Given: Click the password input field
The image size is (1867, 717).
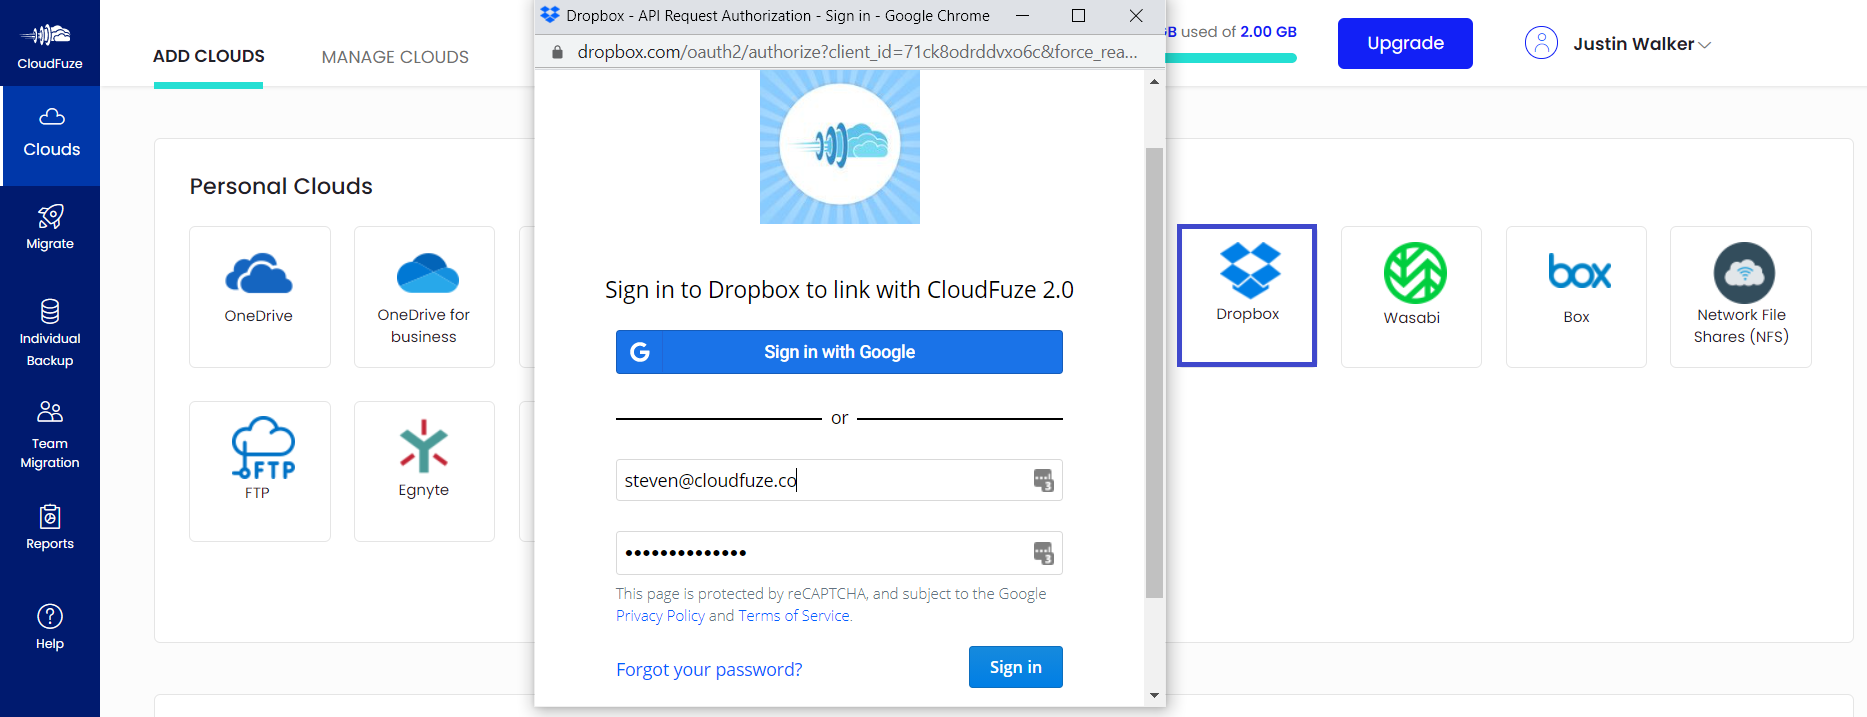Looking at the screenshot, I should (x=839, y=553).
